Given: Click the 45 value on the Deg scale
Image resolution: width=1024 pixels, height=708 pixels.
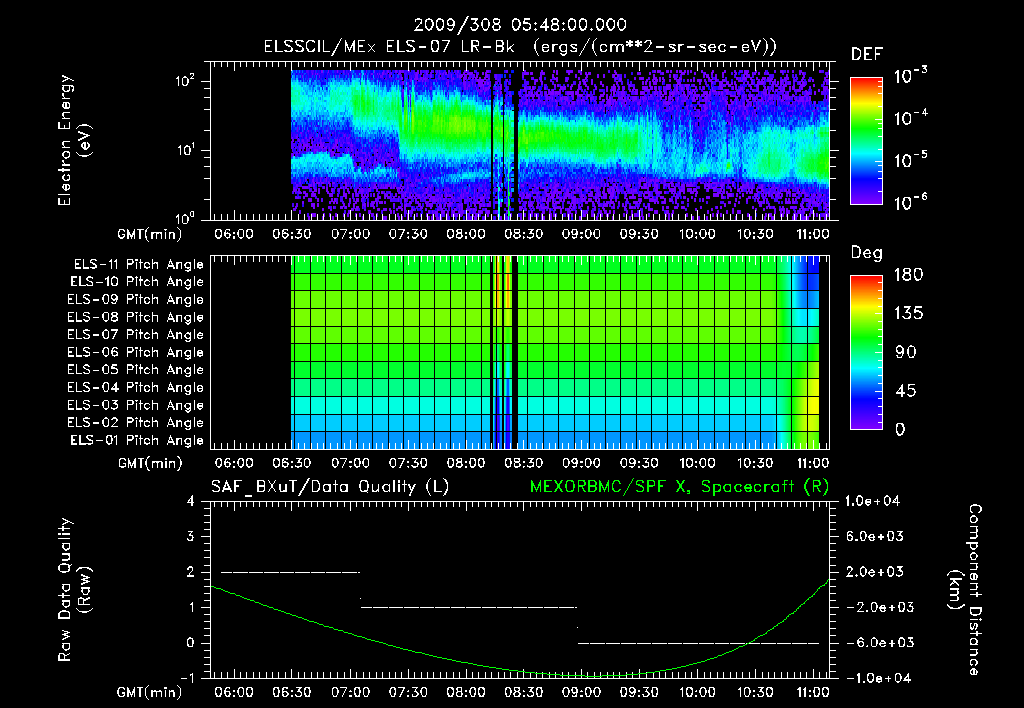Looking at the screenshot, I should coord(906,391).
